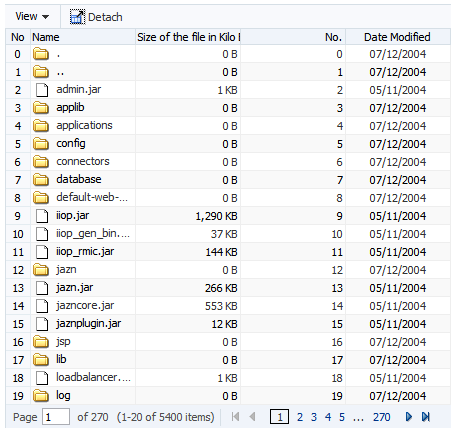The image size is (451, 428).
Task: Click the leftmost No column header
Action: point(18,37)
